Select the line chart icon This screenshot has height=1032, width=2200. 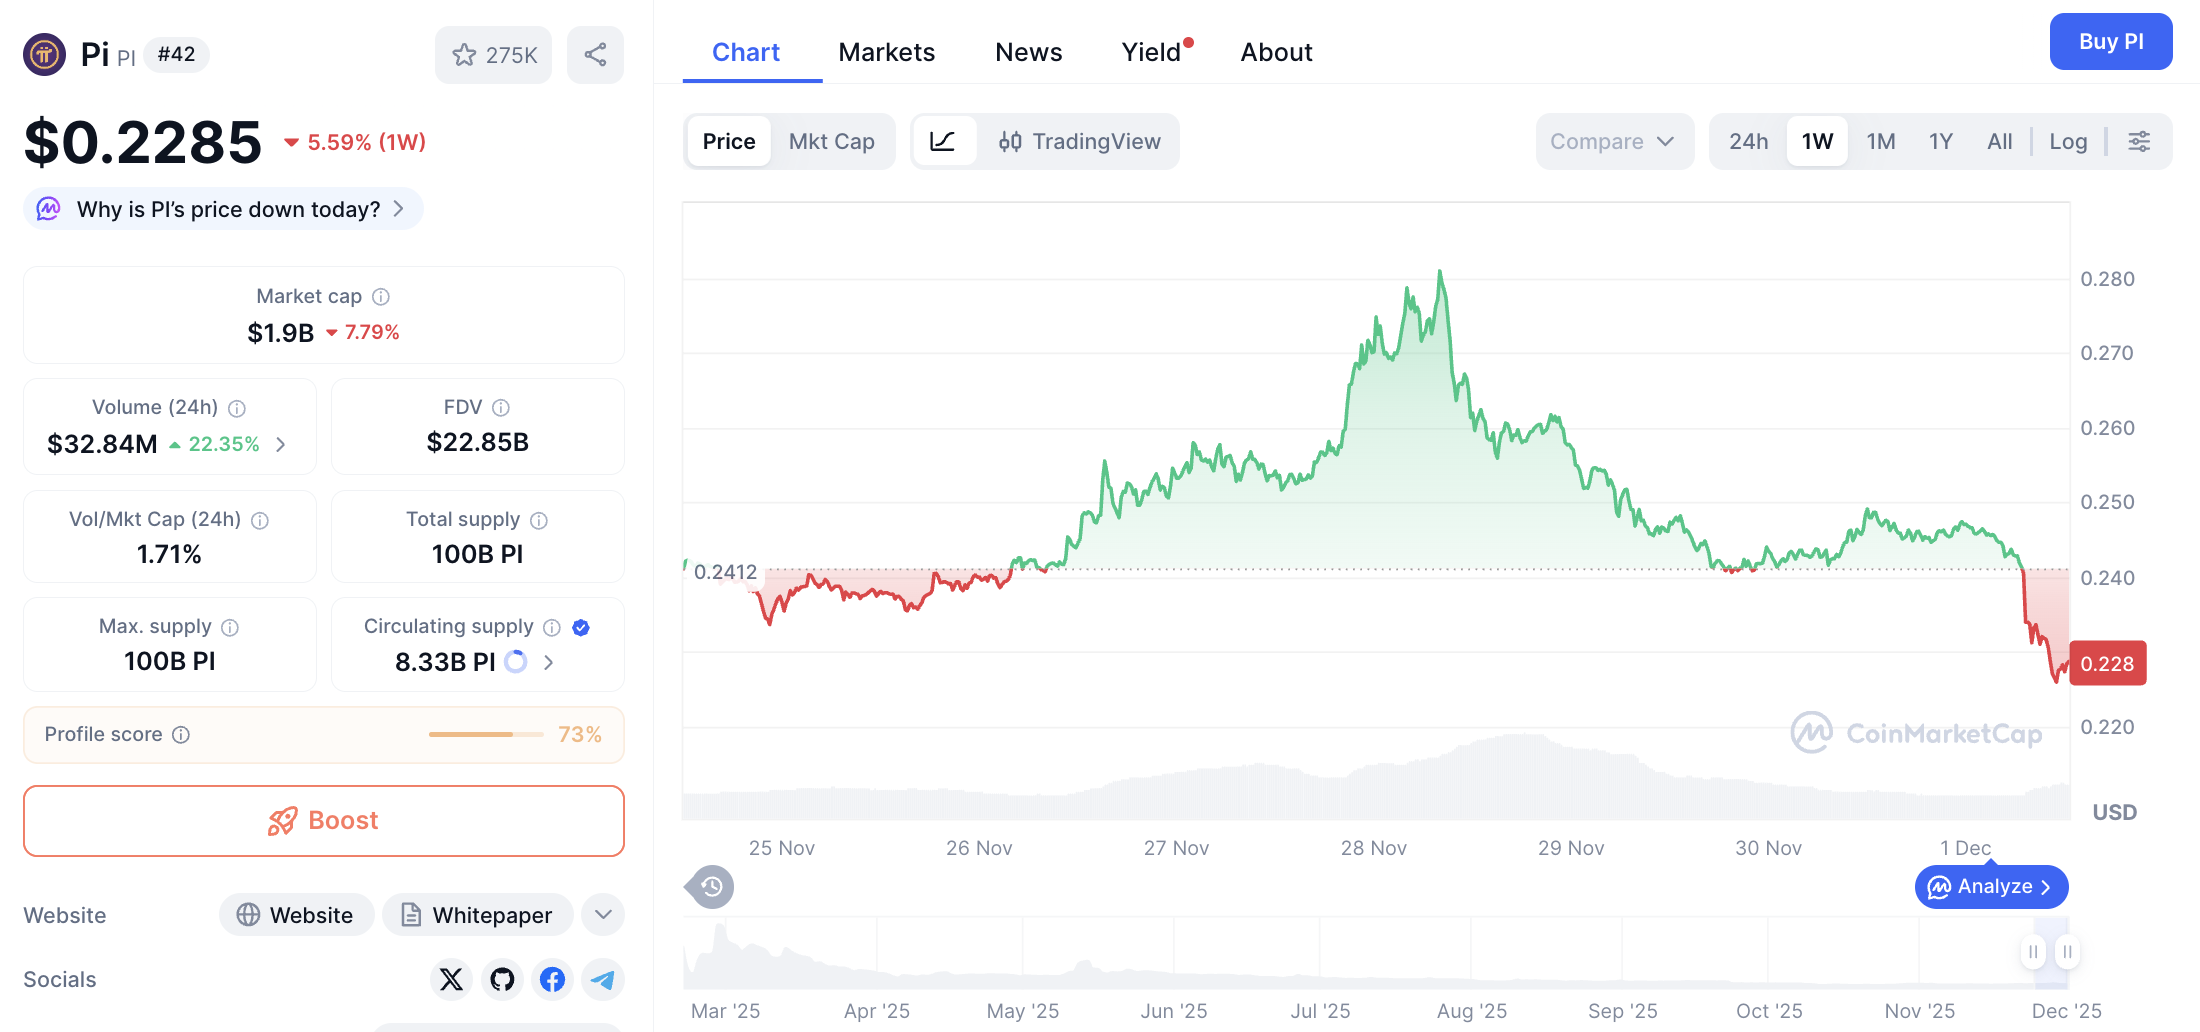pyautogui.click(x=944, y=141)
